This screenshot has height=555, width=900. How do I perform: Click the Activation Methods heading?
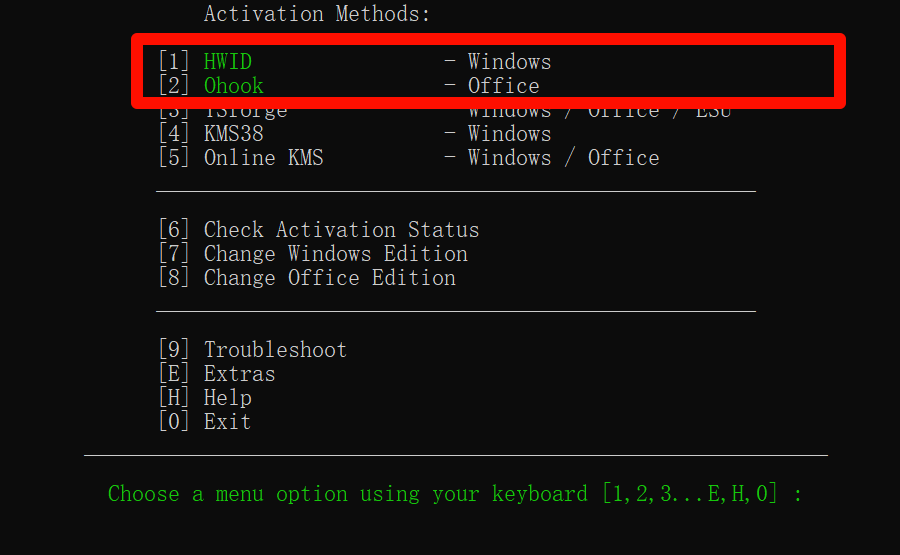point(317,14)
